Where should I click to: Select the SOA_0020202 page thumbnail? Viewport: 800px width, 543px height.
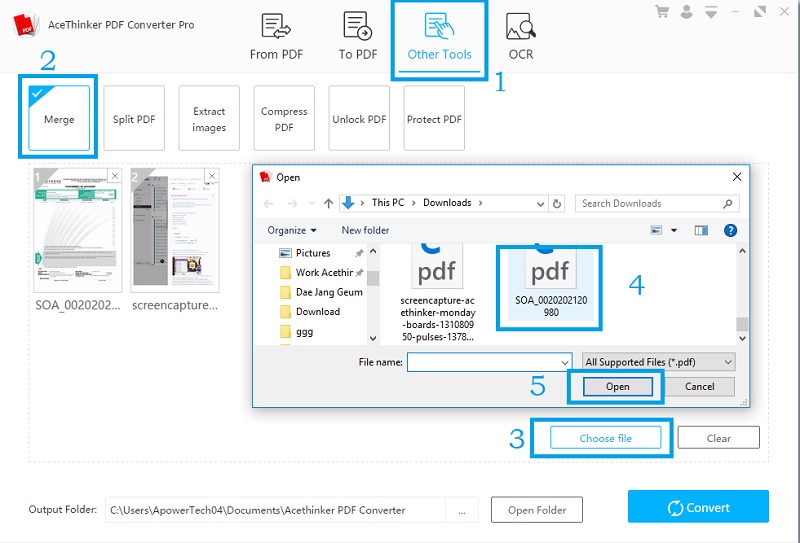tap(78, 231)
